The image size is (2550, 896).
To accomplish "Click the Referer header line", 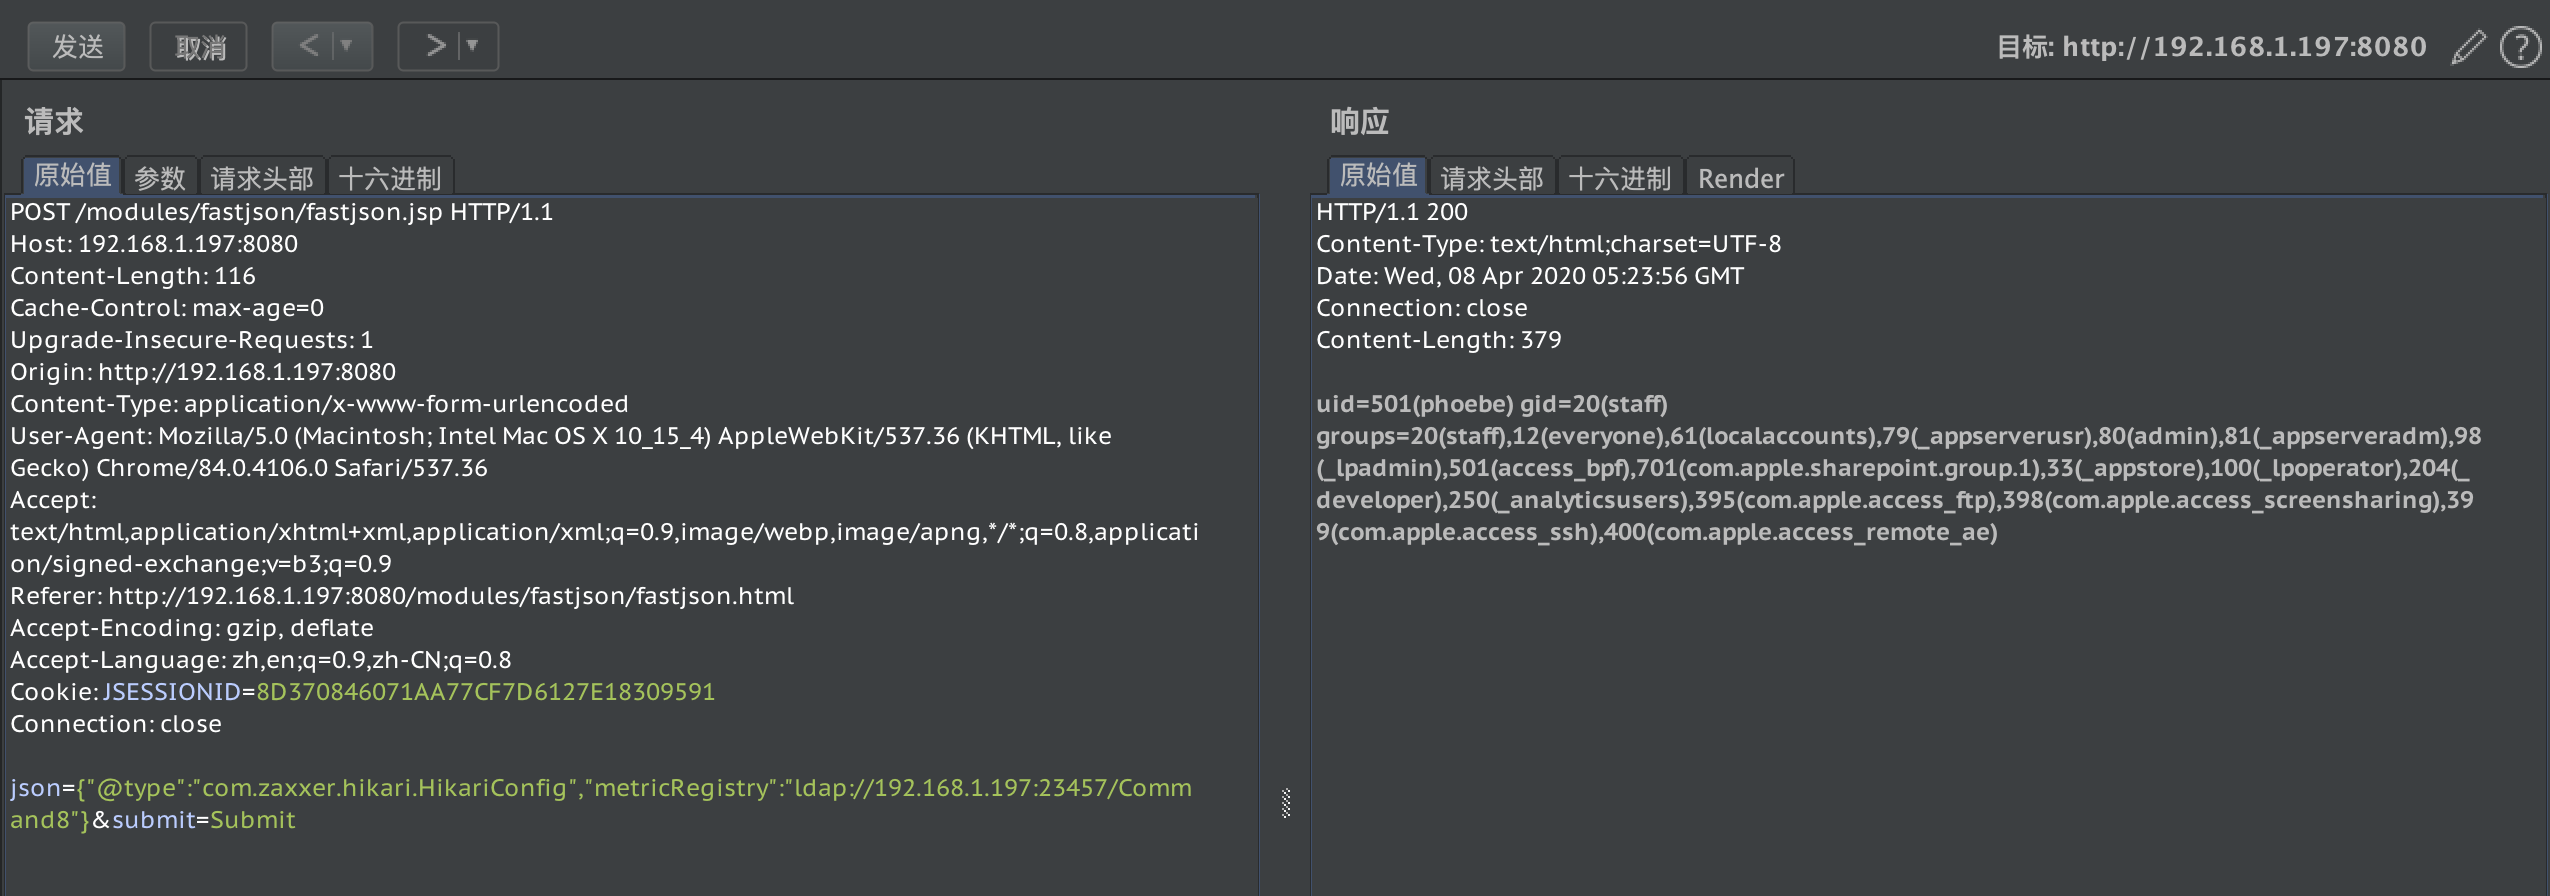I will [402, 596].
